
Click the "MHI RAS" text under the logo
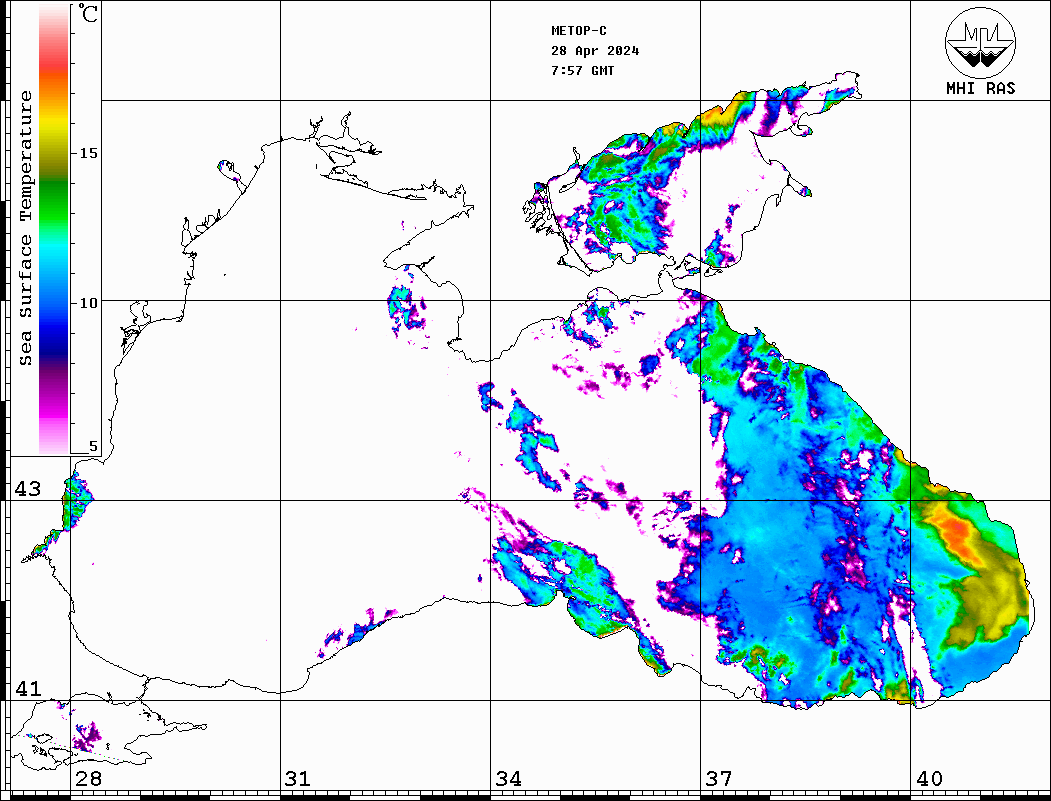click(980, 88)
